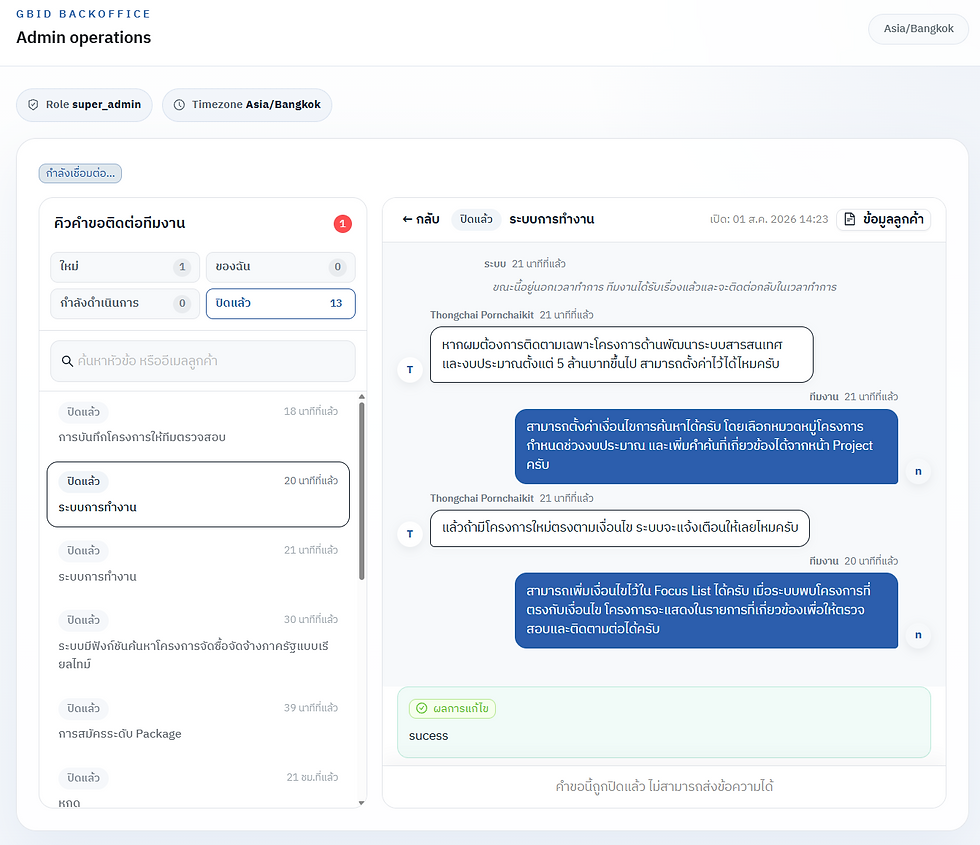Open the selected ระบบการทำงาน request from 20 นาทีที่แล้ว
Viewport: 980px width, 845px height.
tap(198, 494)
